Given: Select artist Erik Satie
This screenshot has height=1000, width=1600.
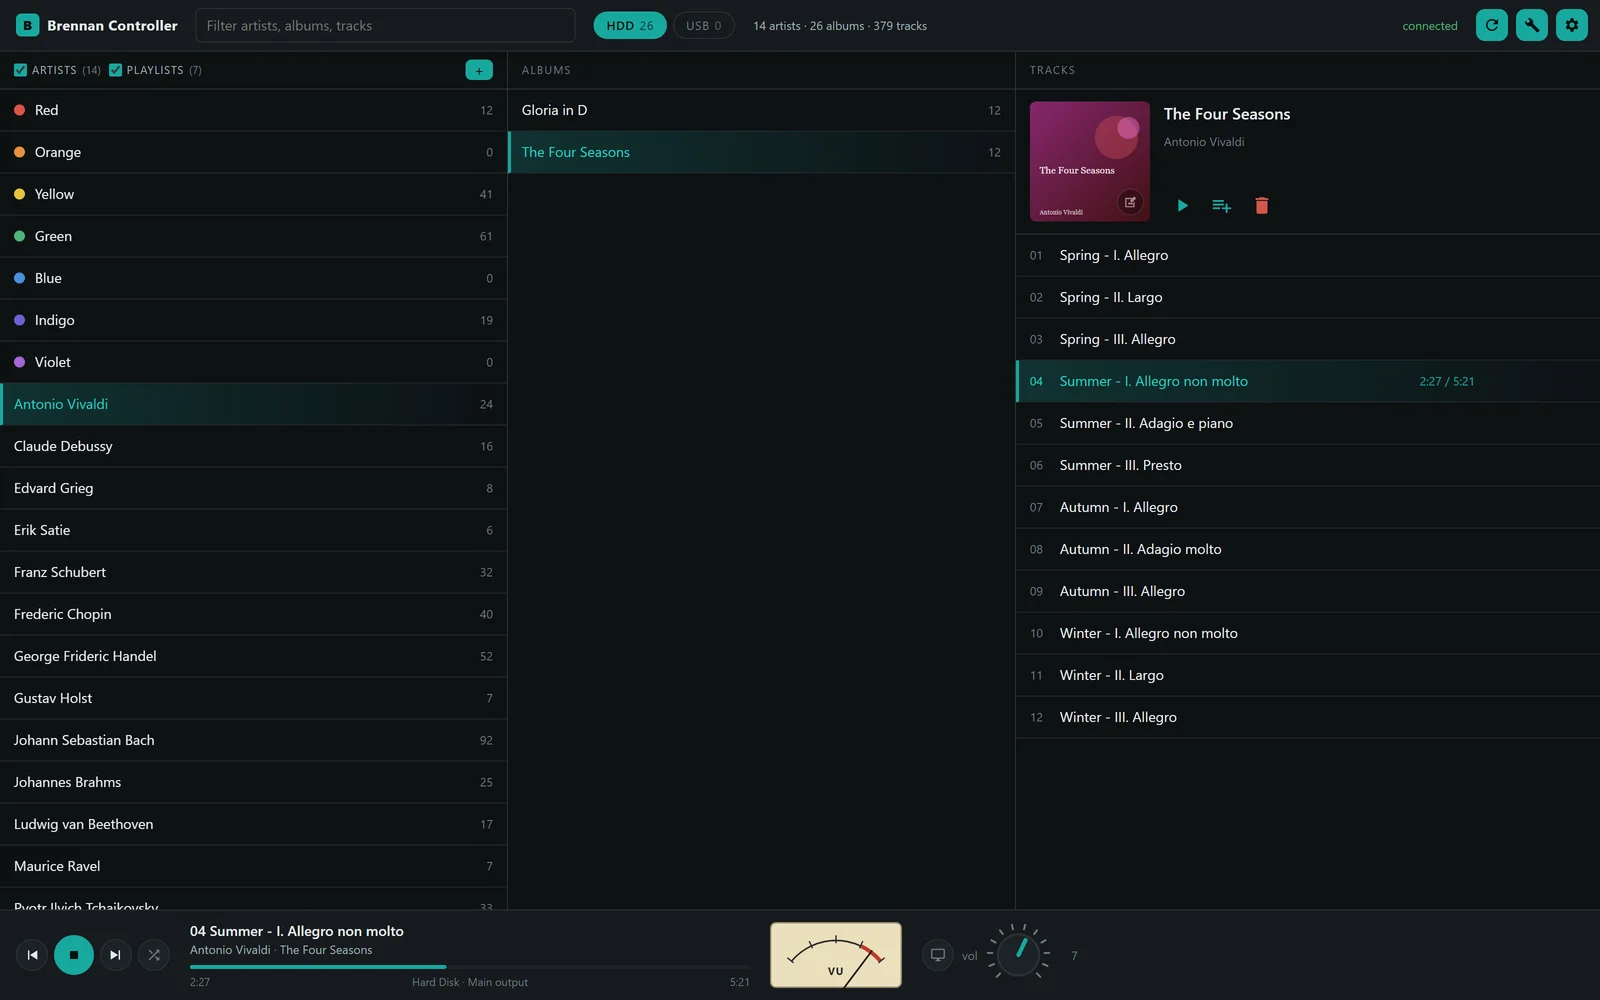Looking at the screenshot, I should pyautogui.click(x=253, y=530).
